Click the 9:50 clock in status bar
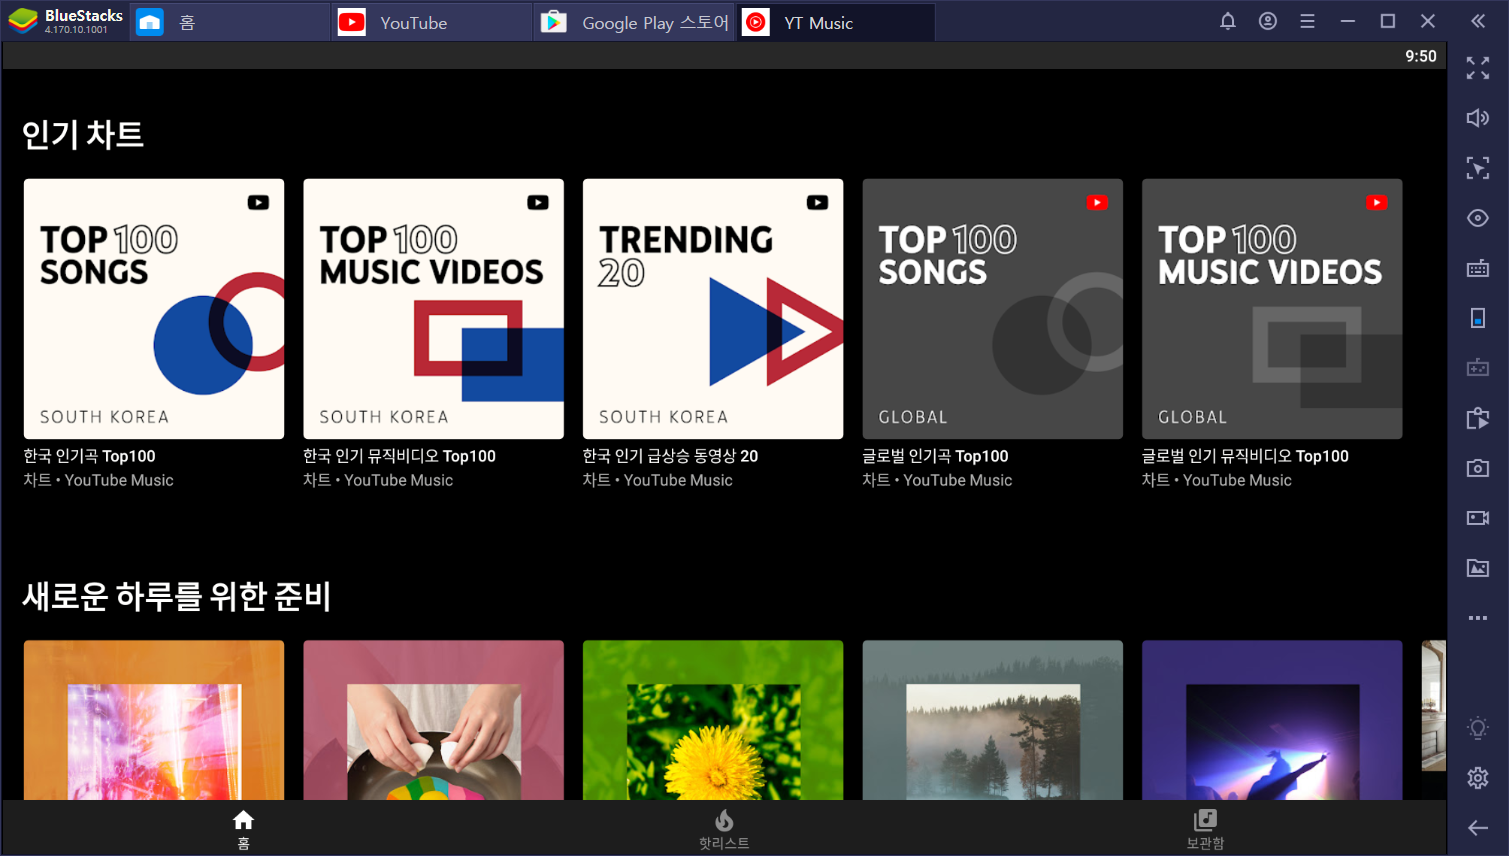Image resolution: width=1509 pixels, height=856 pixels. point(1420,56)
